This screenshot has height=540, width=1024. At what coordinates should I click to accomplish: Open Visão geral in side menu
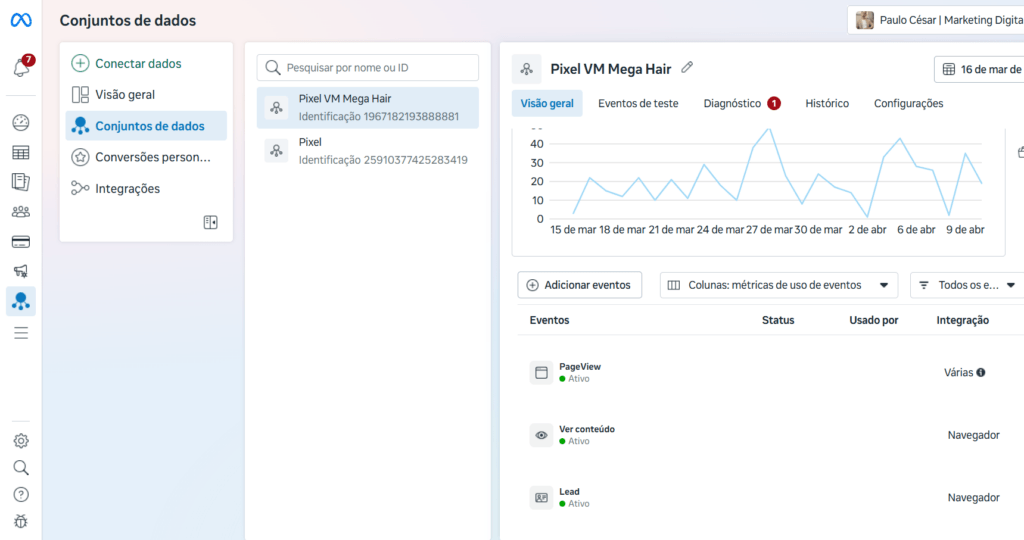pos(146,95)
